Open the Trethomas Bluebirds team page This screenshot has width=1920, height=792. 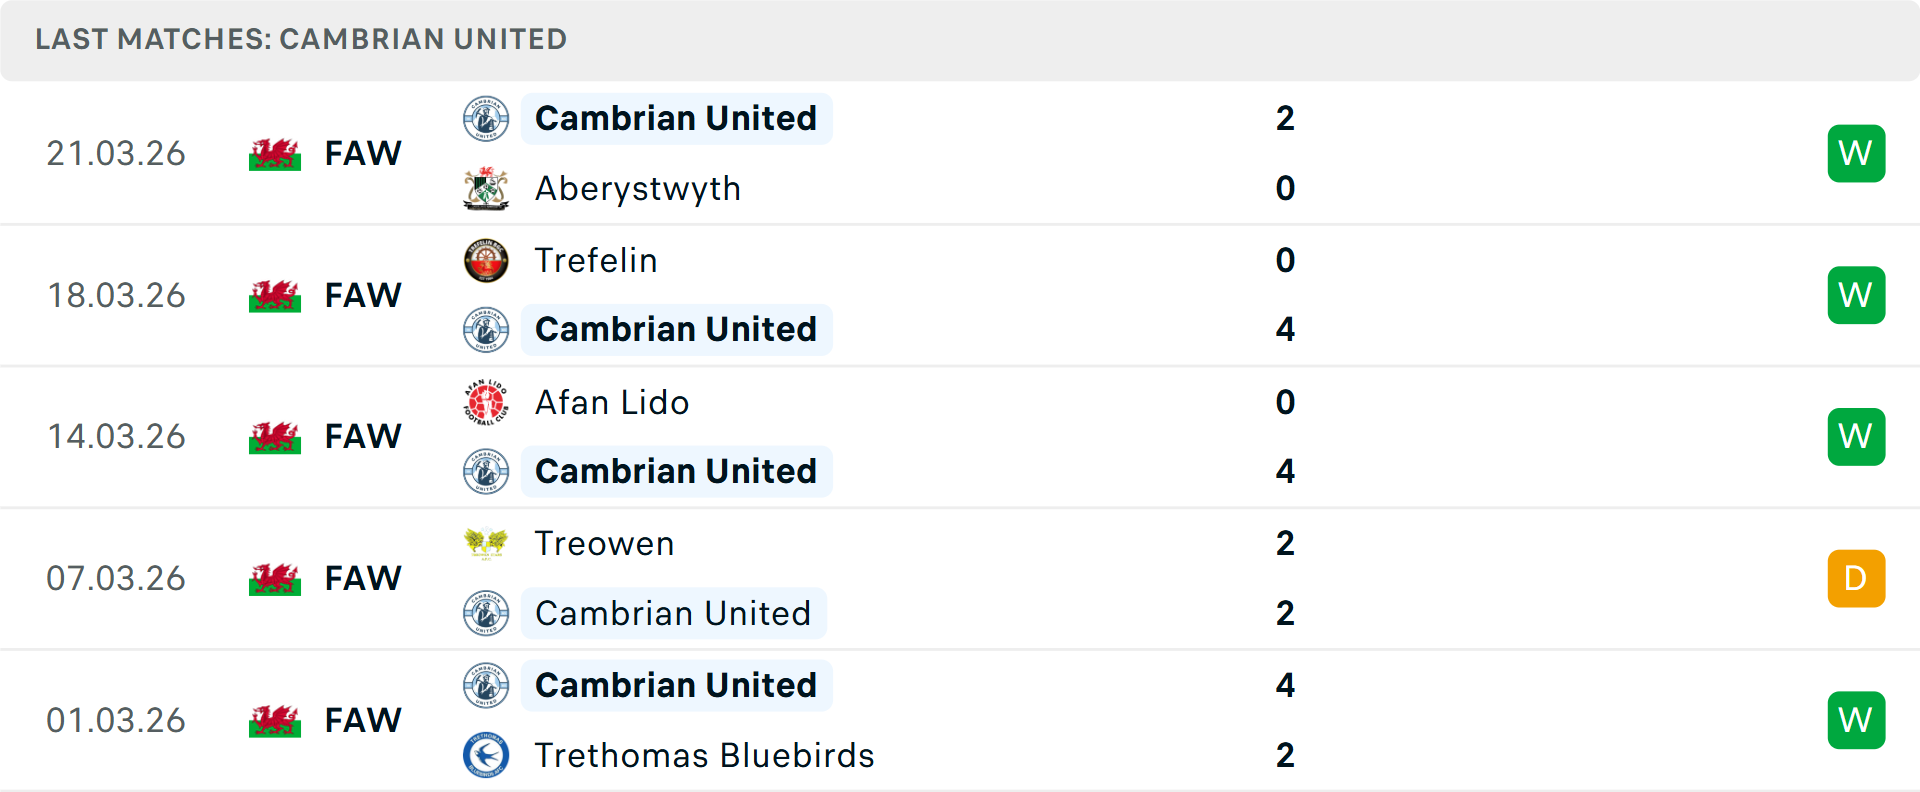click(704, 756)
